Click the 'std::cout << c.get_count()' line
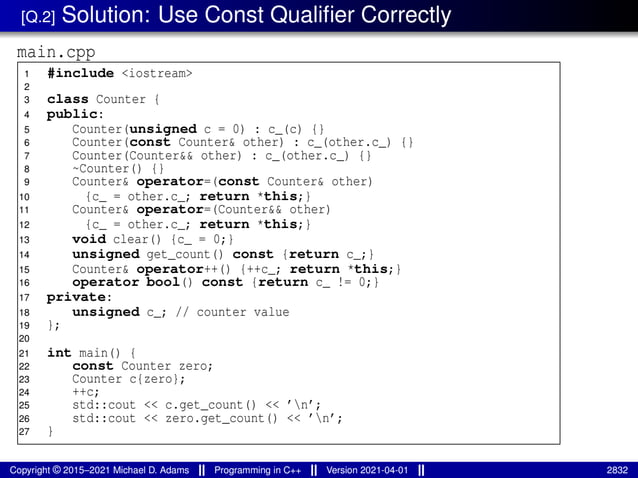 197,405
